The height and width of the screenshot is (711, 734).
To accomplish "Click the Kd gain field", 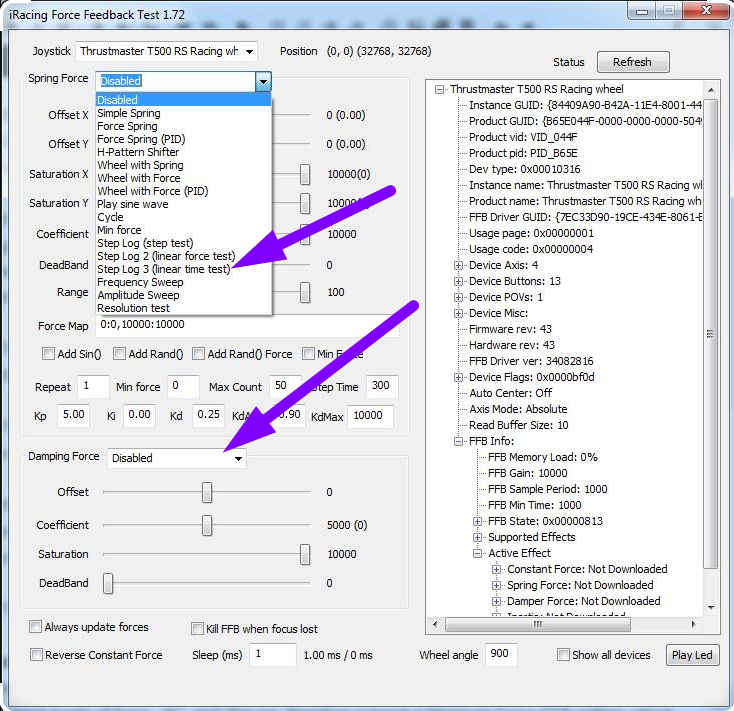I will 208,416.
